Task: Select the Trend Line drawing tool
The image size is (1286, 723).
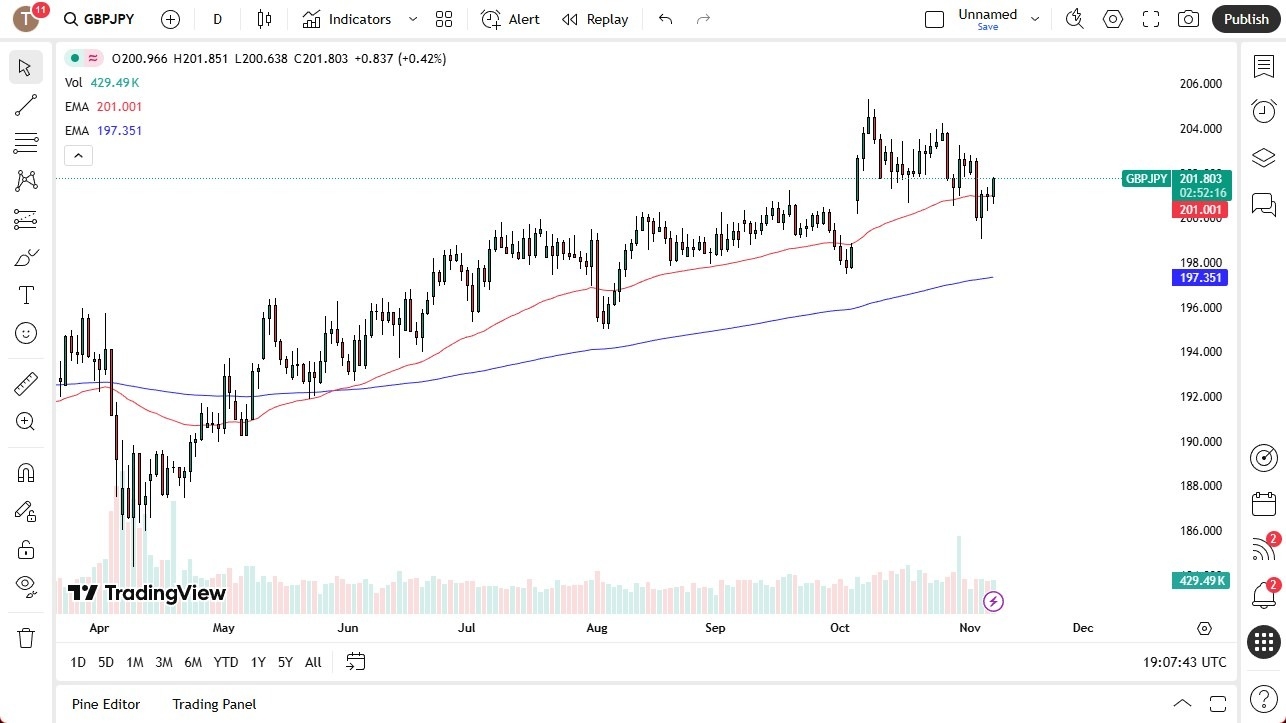Action: (x=25, y=105)
